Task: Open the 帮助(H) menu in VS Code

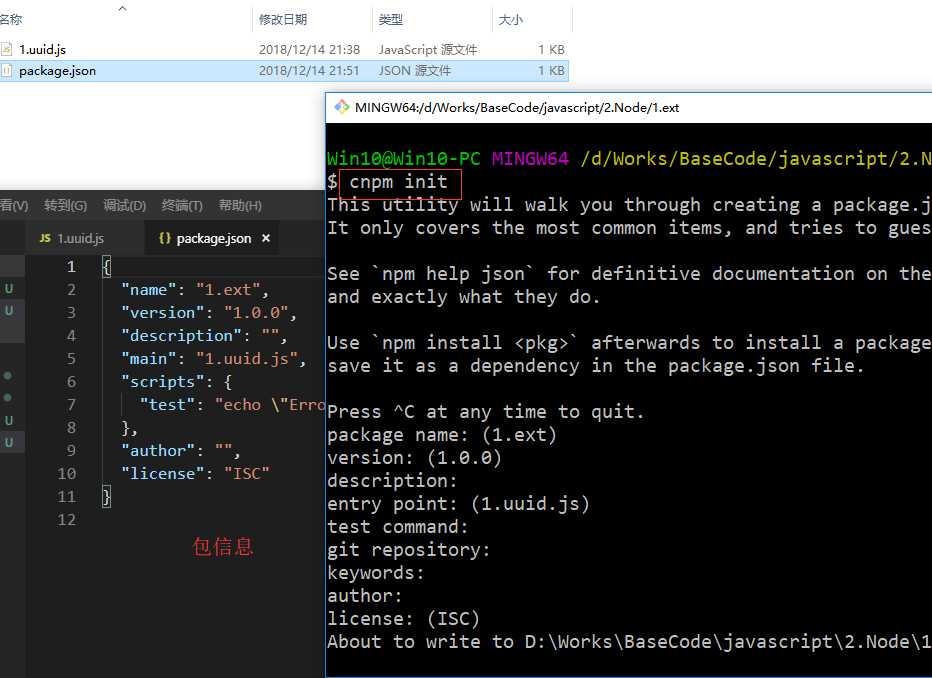Action: pos(240,206)
